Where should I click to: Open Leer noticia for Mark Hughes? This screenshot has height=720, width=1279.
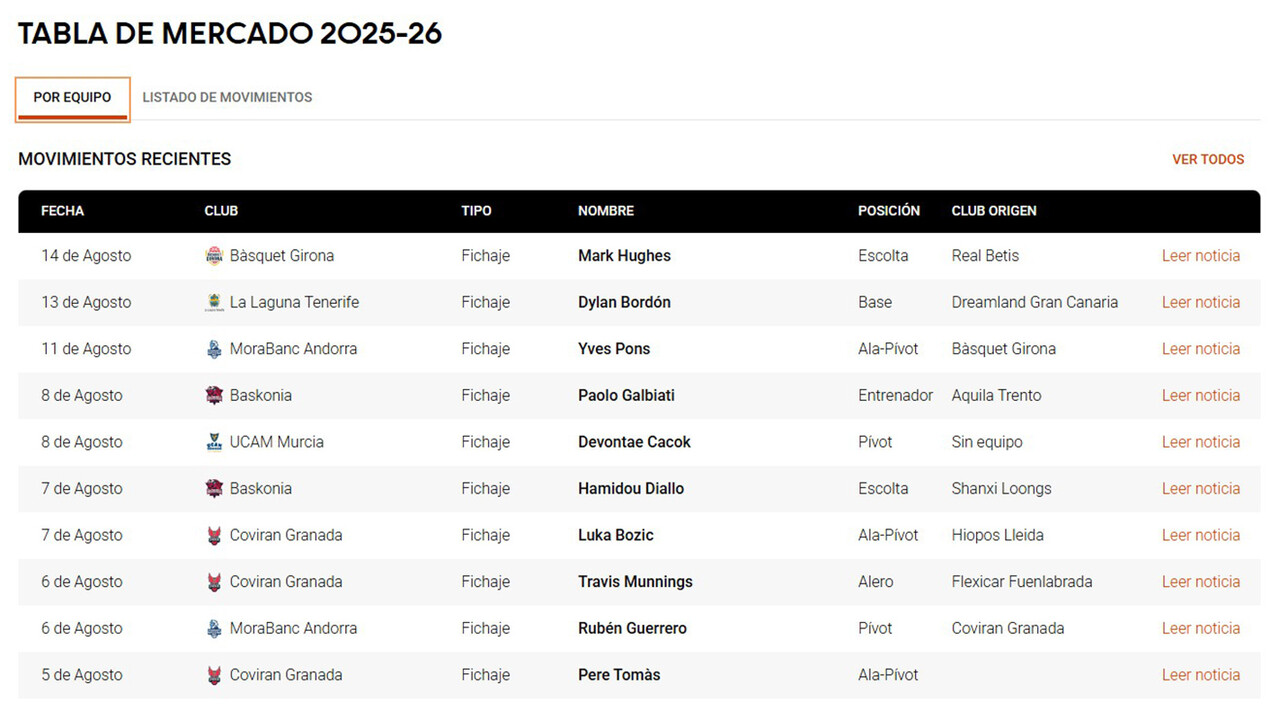1201,256
